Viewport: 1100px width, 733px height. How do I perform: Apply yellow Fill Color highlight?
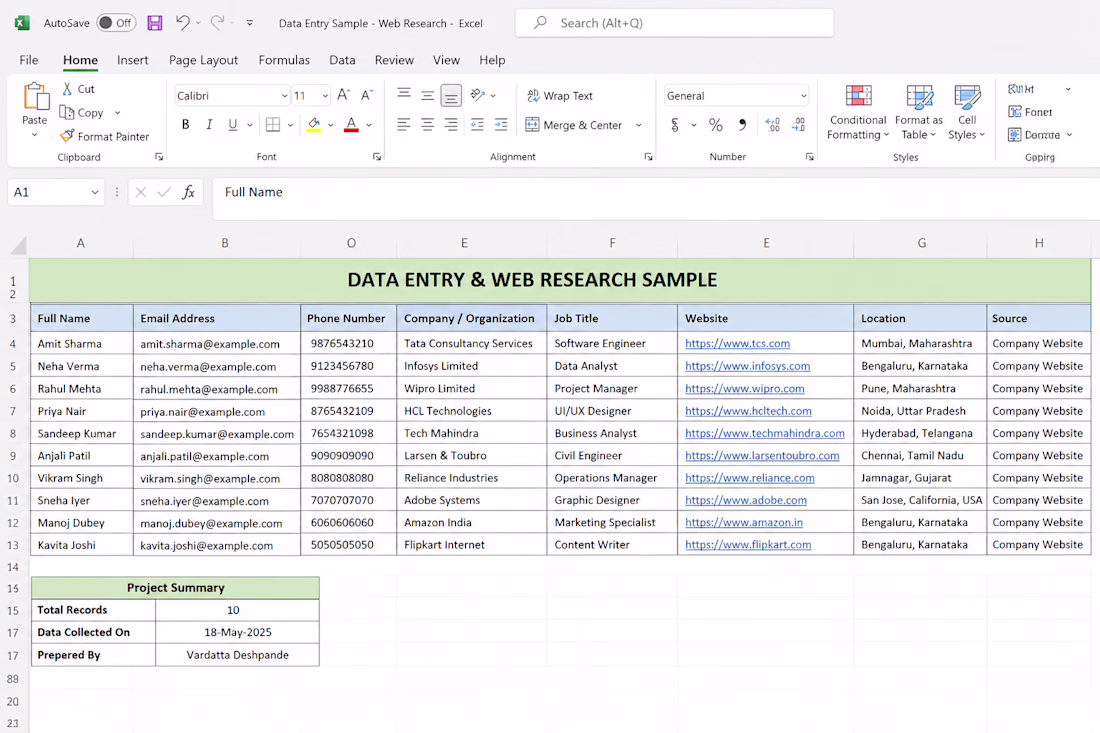point(314,125)
